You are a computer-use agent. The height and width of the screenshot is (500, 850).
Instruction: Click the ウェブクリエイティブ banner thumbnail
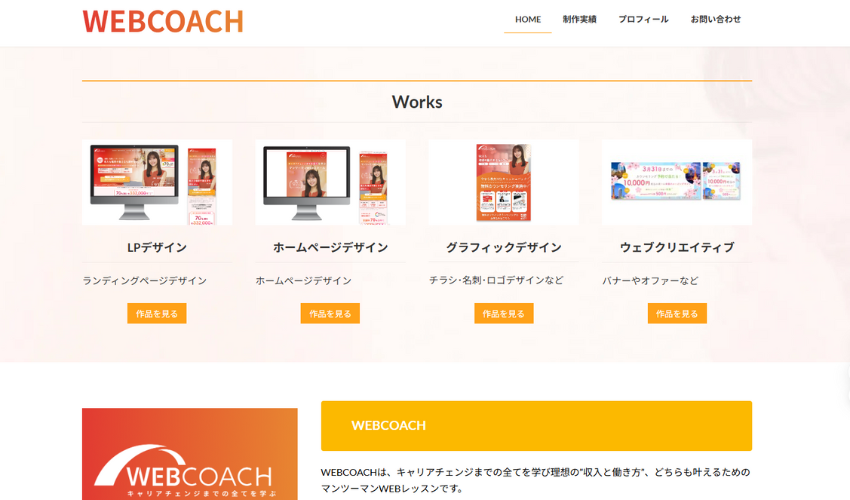pyautogui.click(x=676, y=182)
